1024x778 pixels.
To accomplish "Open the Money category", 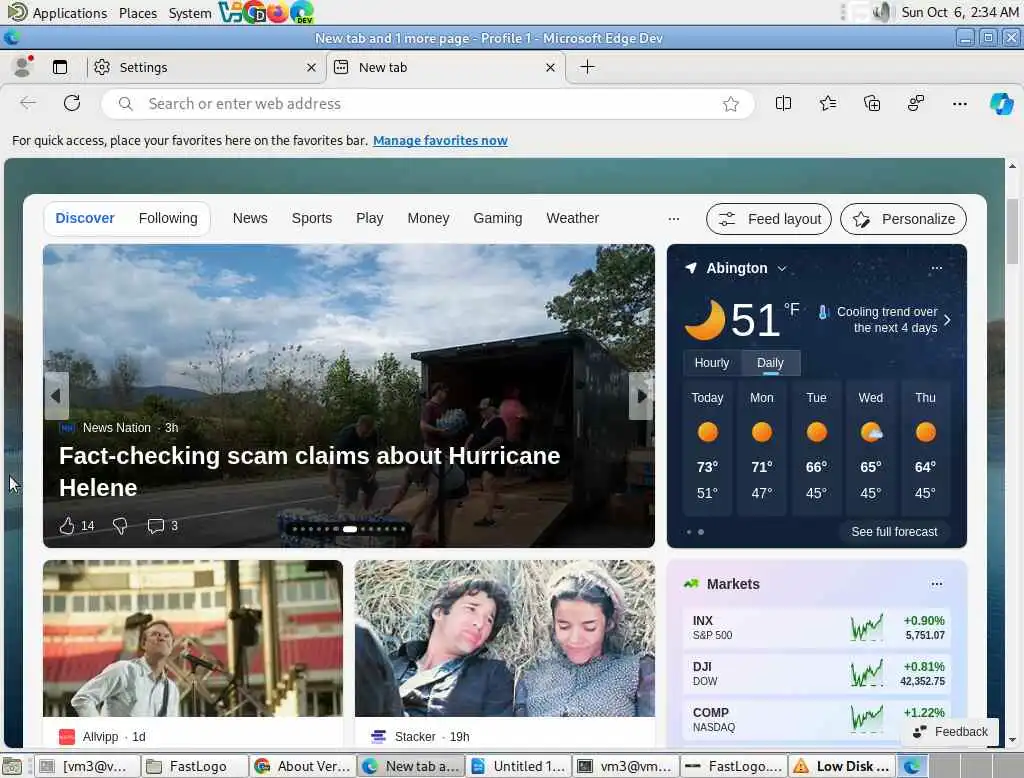I will [428, 218].
